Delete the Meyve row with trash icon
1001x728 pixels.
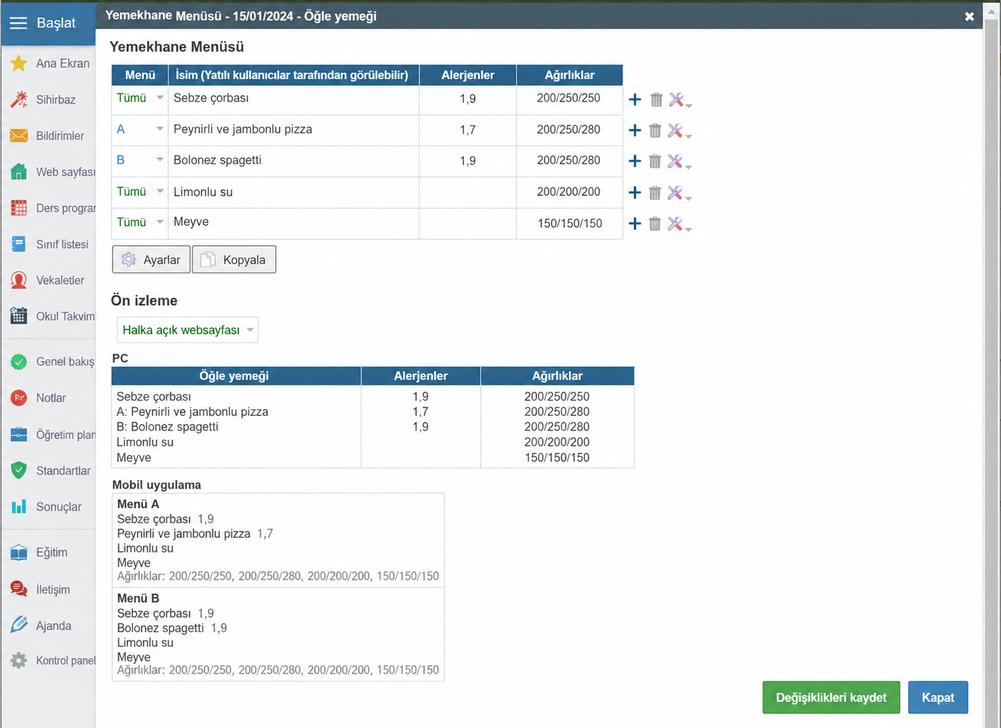(x=655, y=224)
